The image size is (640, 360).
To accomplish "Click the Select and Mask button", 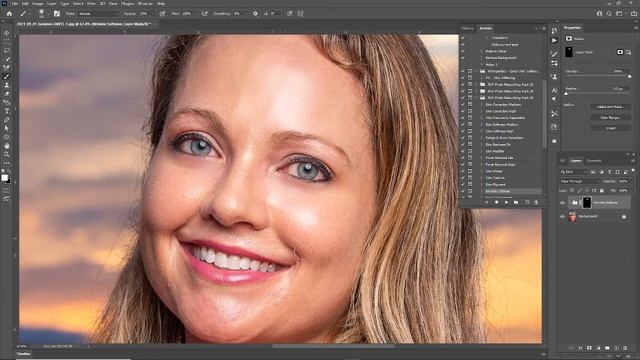I will [x=611, y=107].
